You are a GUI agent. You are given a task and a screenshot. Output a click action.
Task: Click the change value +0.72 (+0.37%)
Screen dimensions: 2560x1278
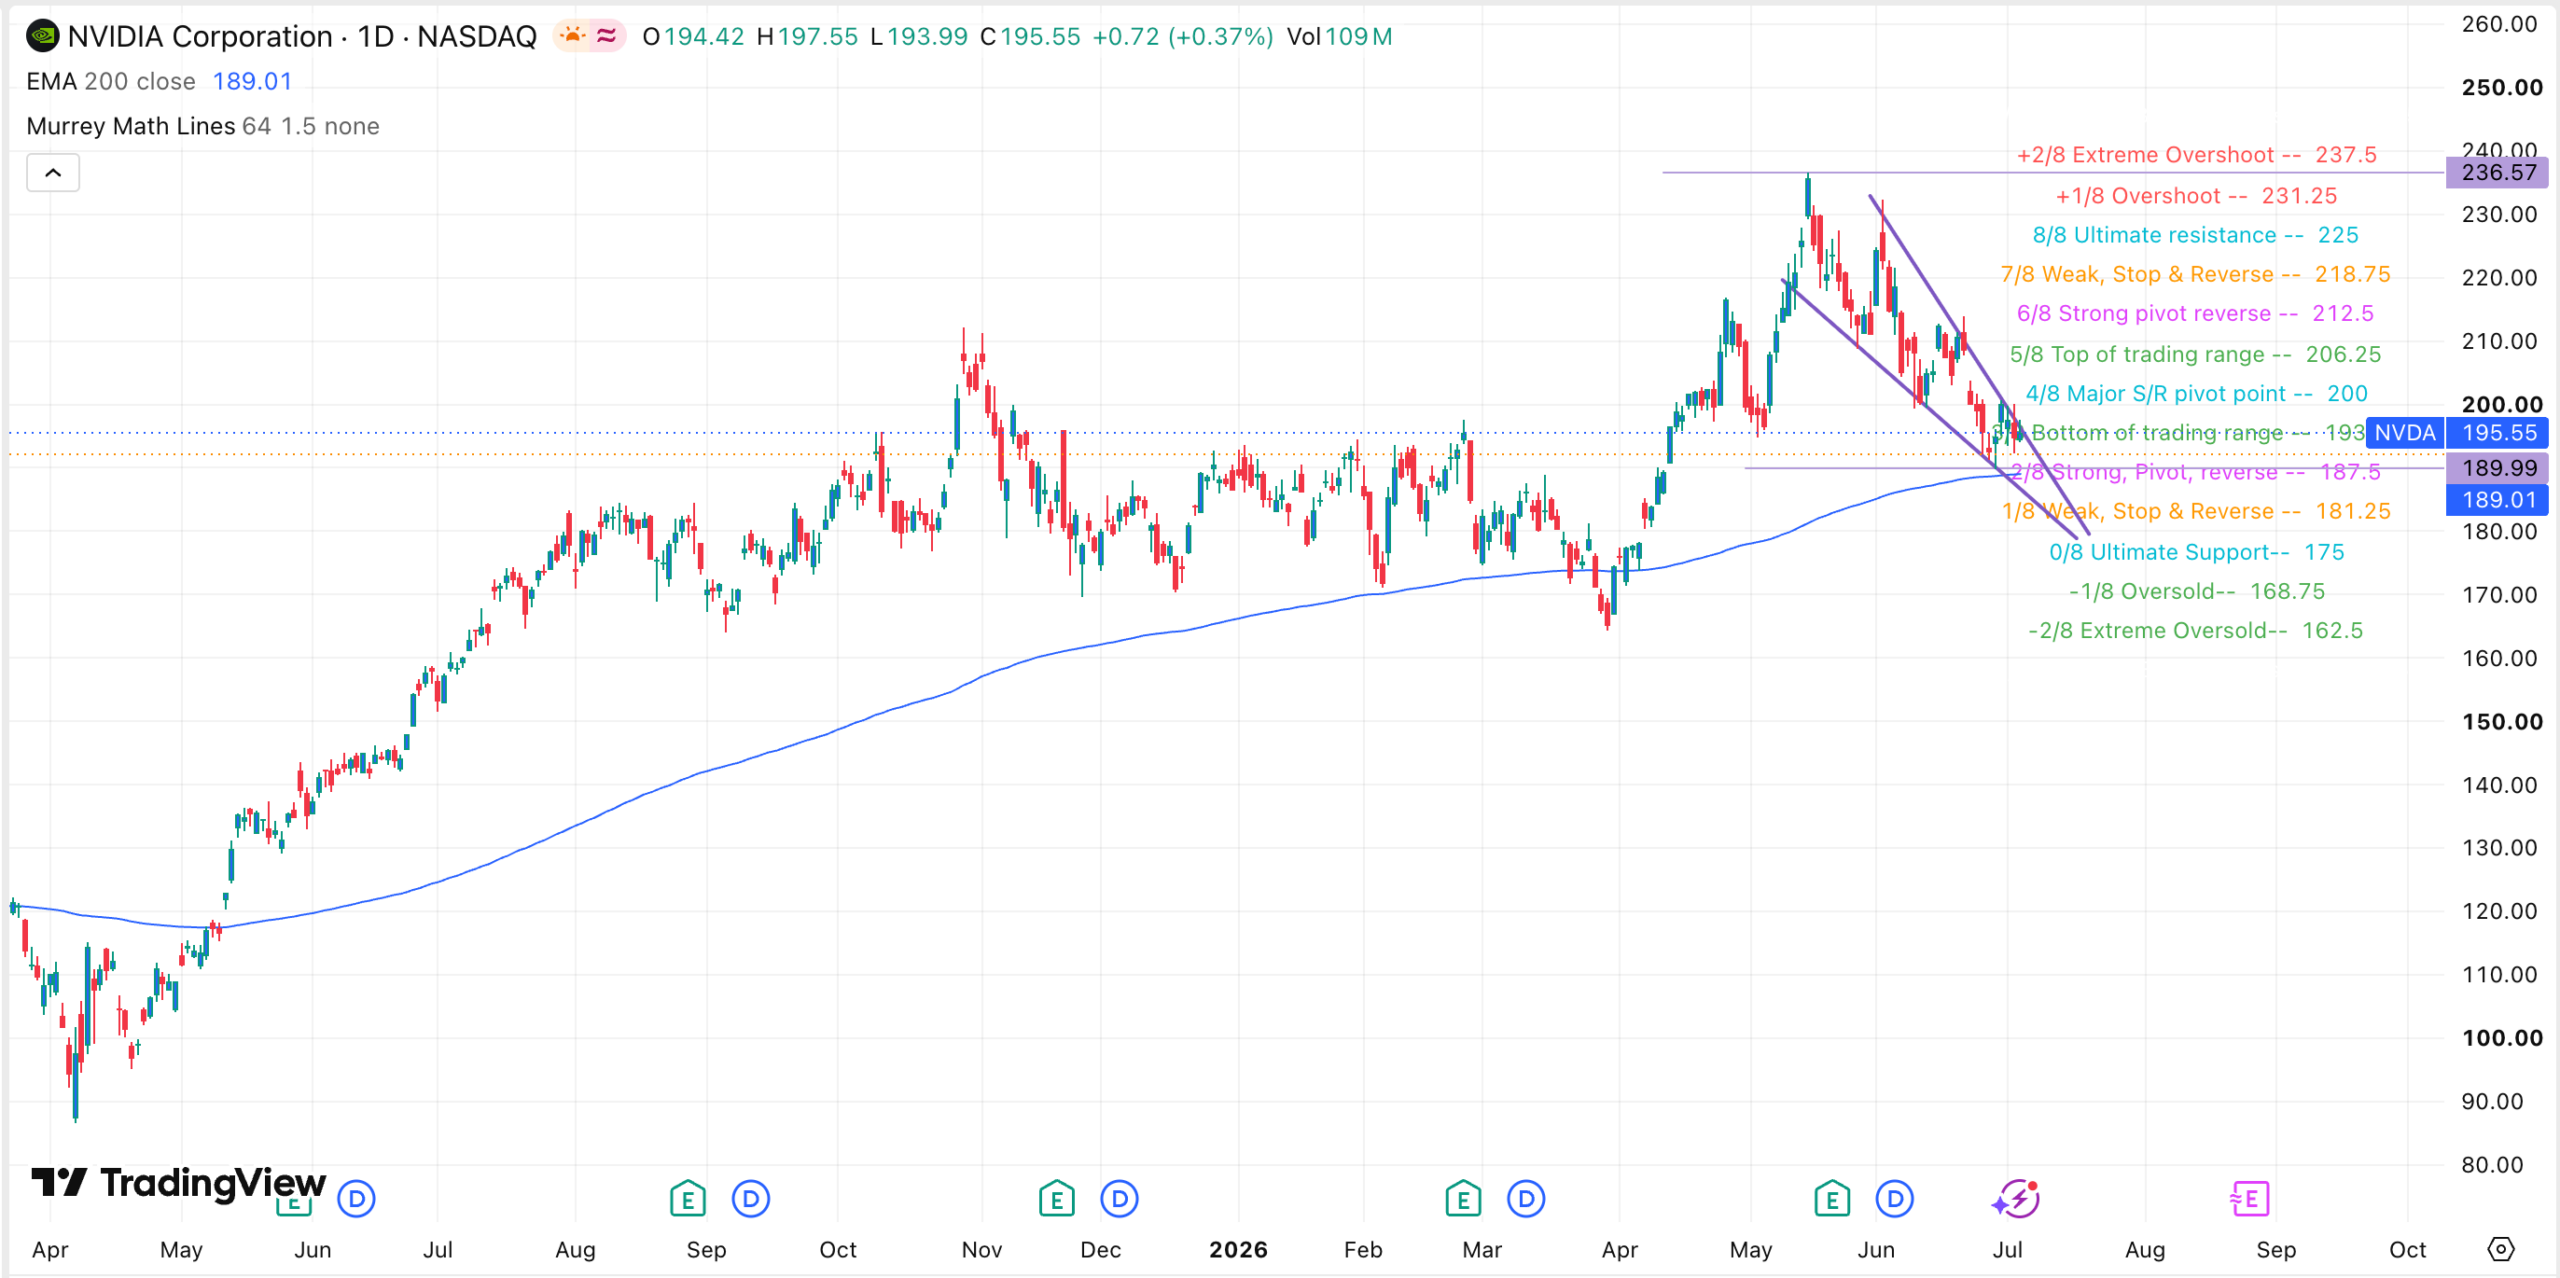[x=1183, y=37]
